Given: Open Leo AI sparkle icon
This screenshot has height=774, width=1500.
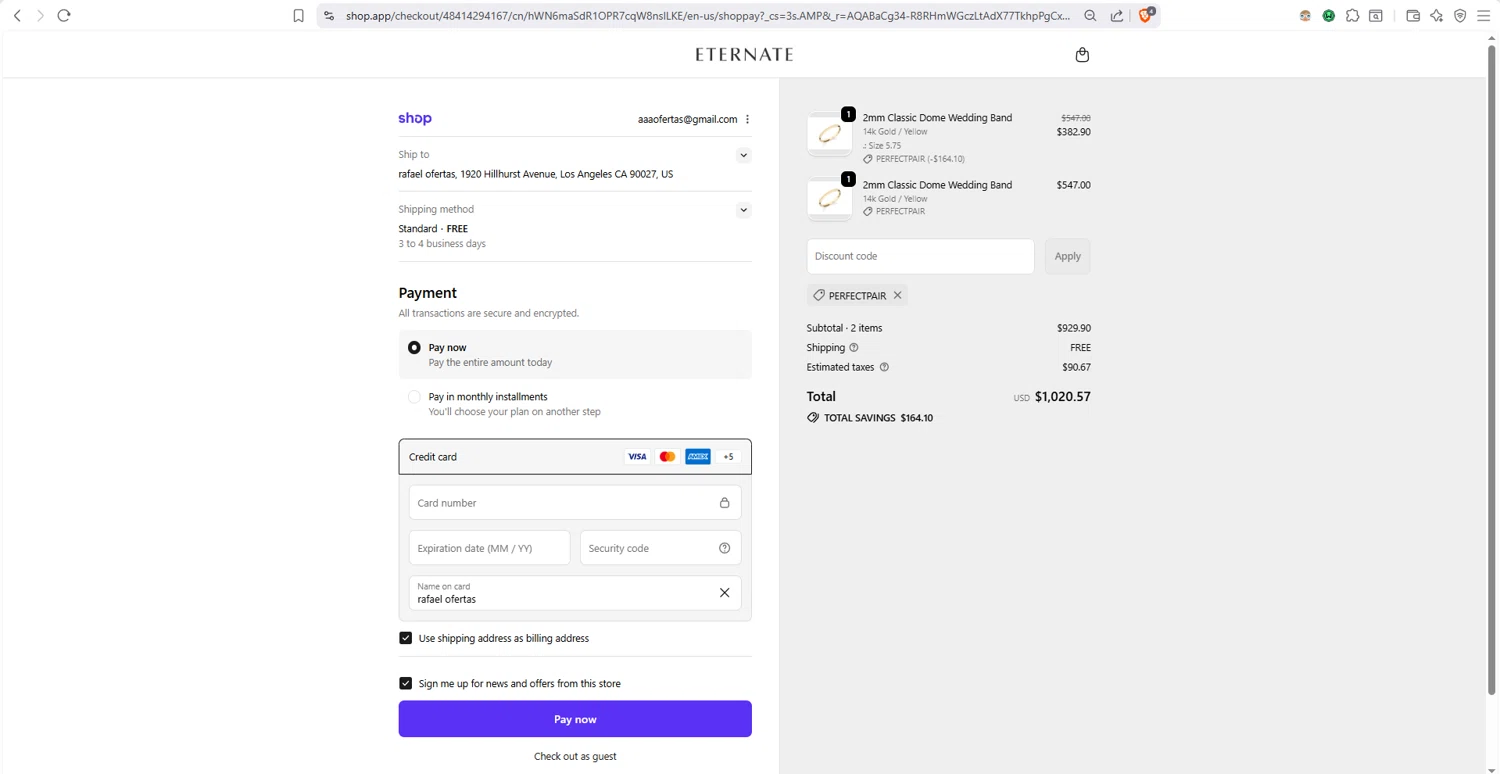Looking at the screenshot, I should pyautogui.click(x=1437, y=16).
